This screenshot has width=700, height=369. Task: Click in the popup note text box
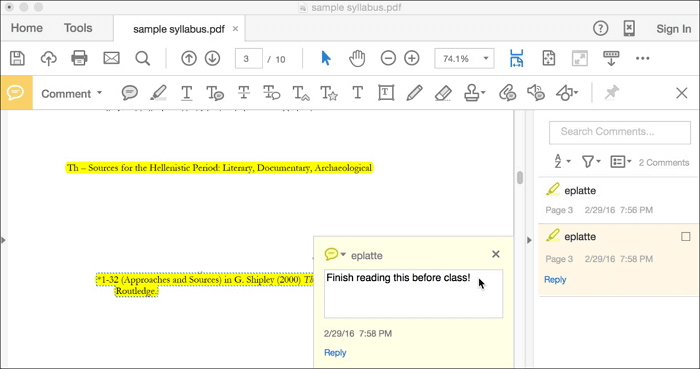click(x=413, y=294)
